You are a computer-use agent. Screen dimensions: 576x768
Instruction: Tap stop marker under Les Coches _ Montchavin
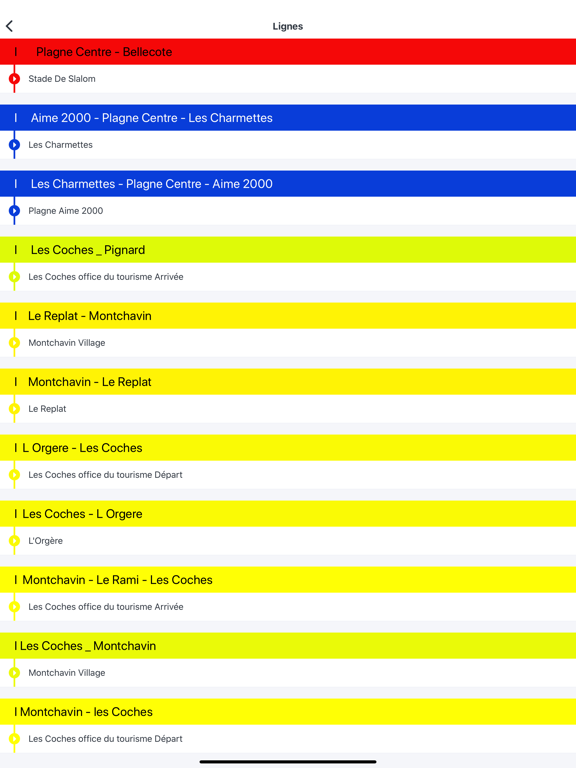[14, 672]
